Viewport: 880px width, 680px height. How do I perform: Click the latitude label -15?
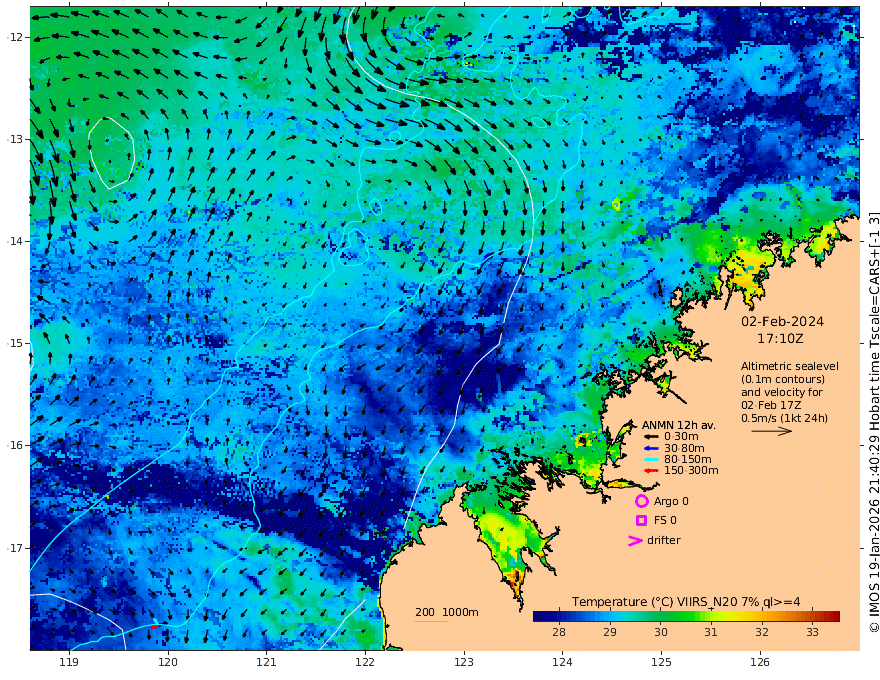pyautogui.click(x=15, y=343)
